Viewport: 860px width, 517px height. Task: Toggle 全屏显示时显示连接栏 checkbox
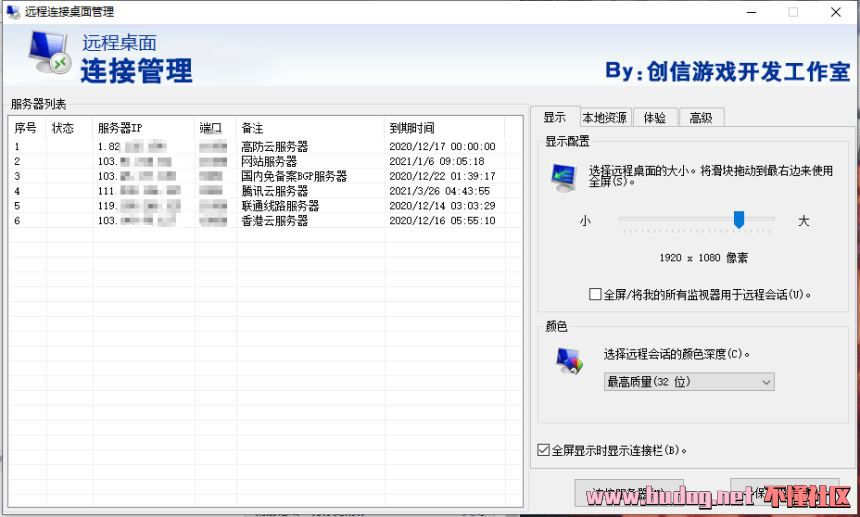543,450
